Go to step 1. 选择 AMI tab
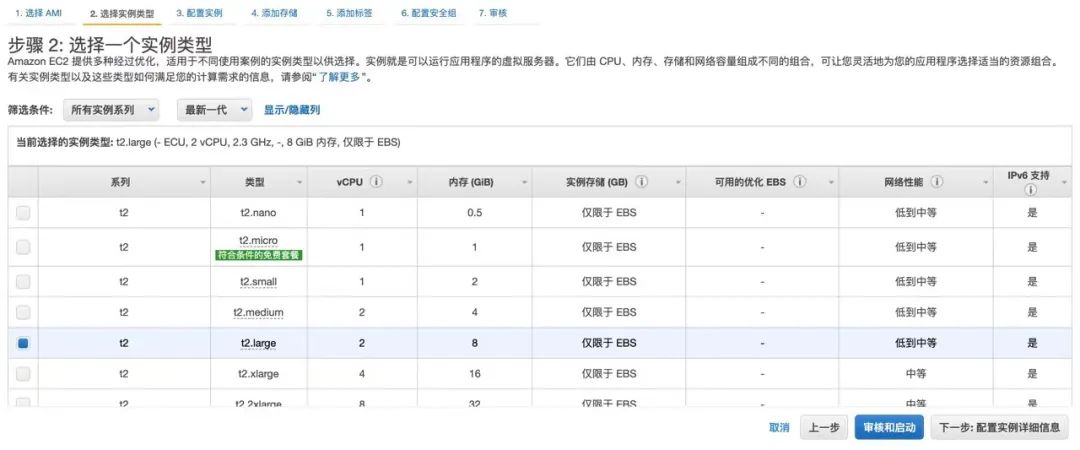 point(39,13)
